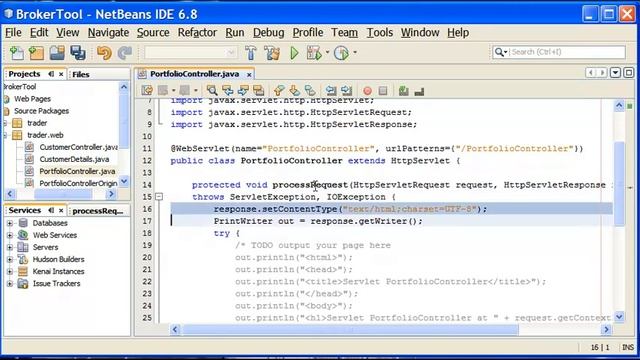This screenshot has width=640, height=360.
Task: Select the Projects tab
Action: 24,74
